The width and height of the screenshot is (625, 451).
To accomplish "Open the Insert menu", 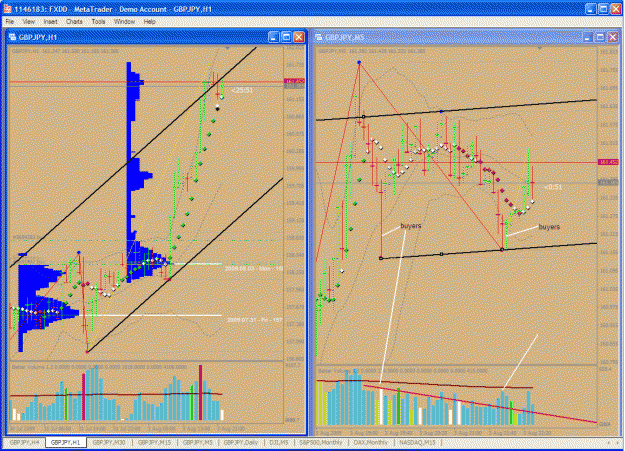I will point(50,22).
